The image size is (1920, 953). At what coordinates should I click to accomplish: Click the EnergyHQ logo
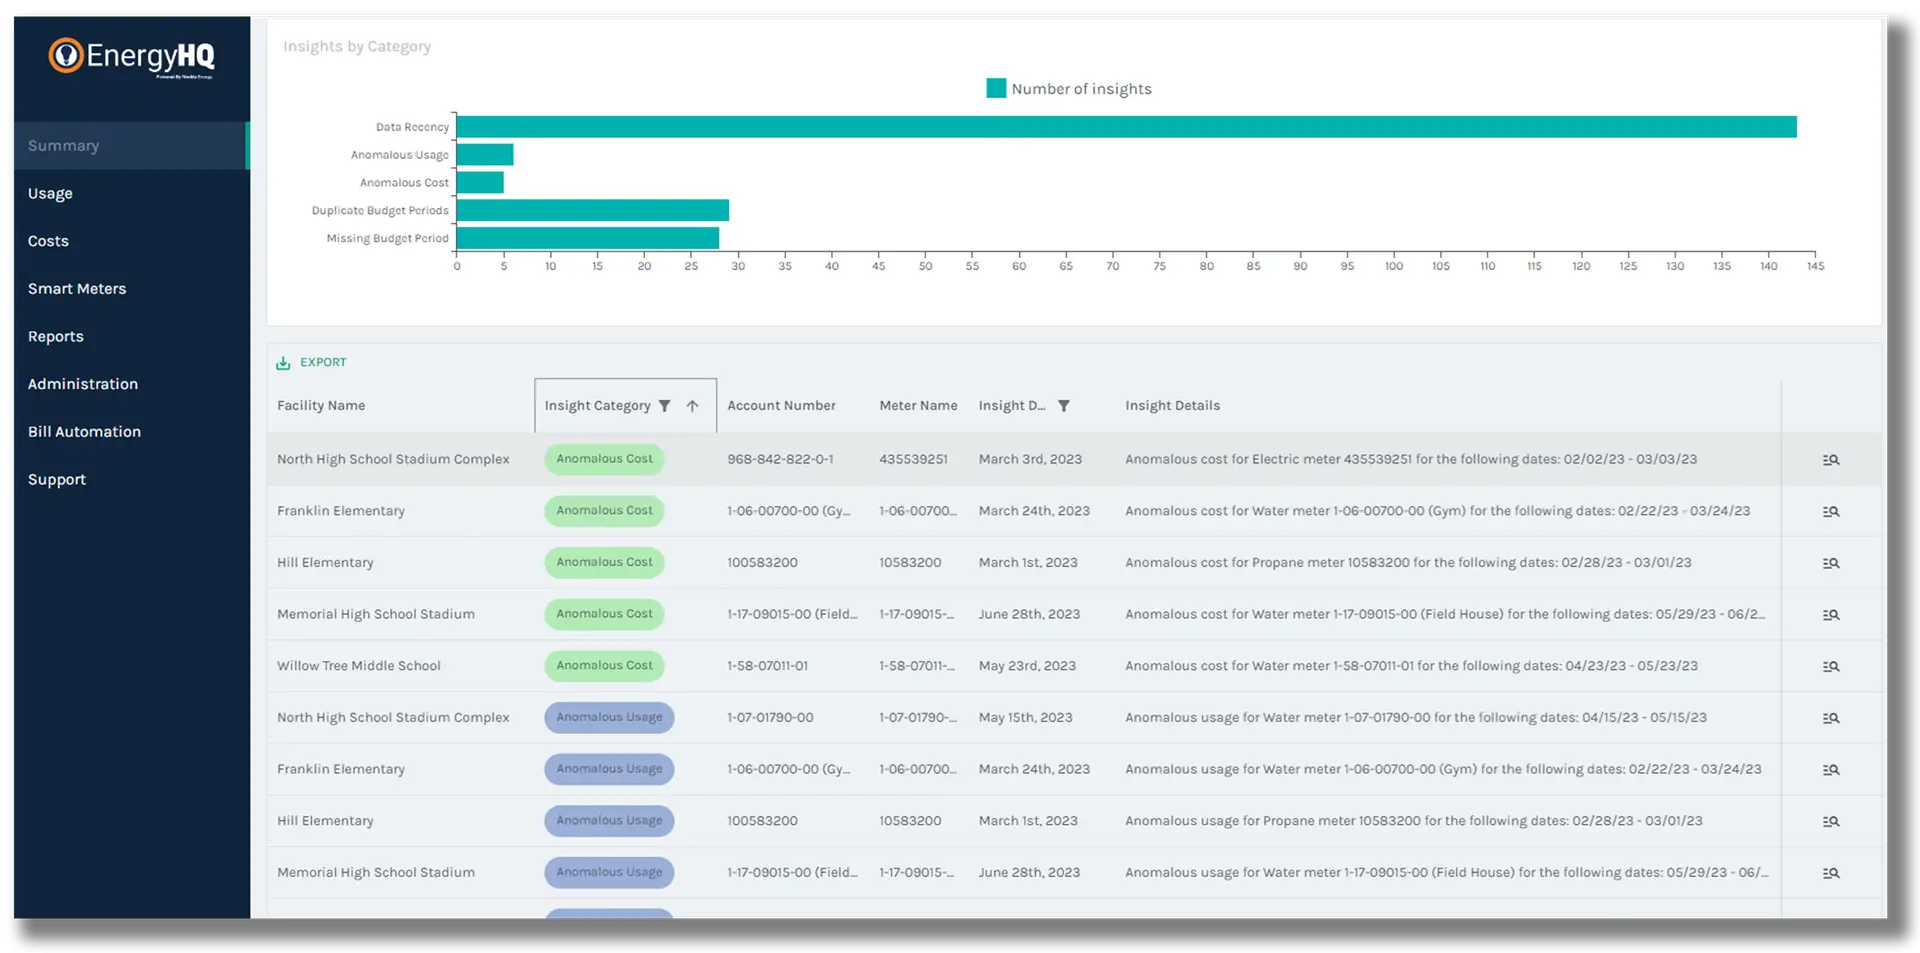pyautogui.click(x=131, y=57)
